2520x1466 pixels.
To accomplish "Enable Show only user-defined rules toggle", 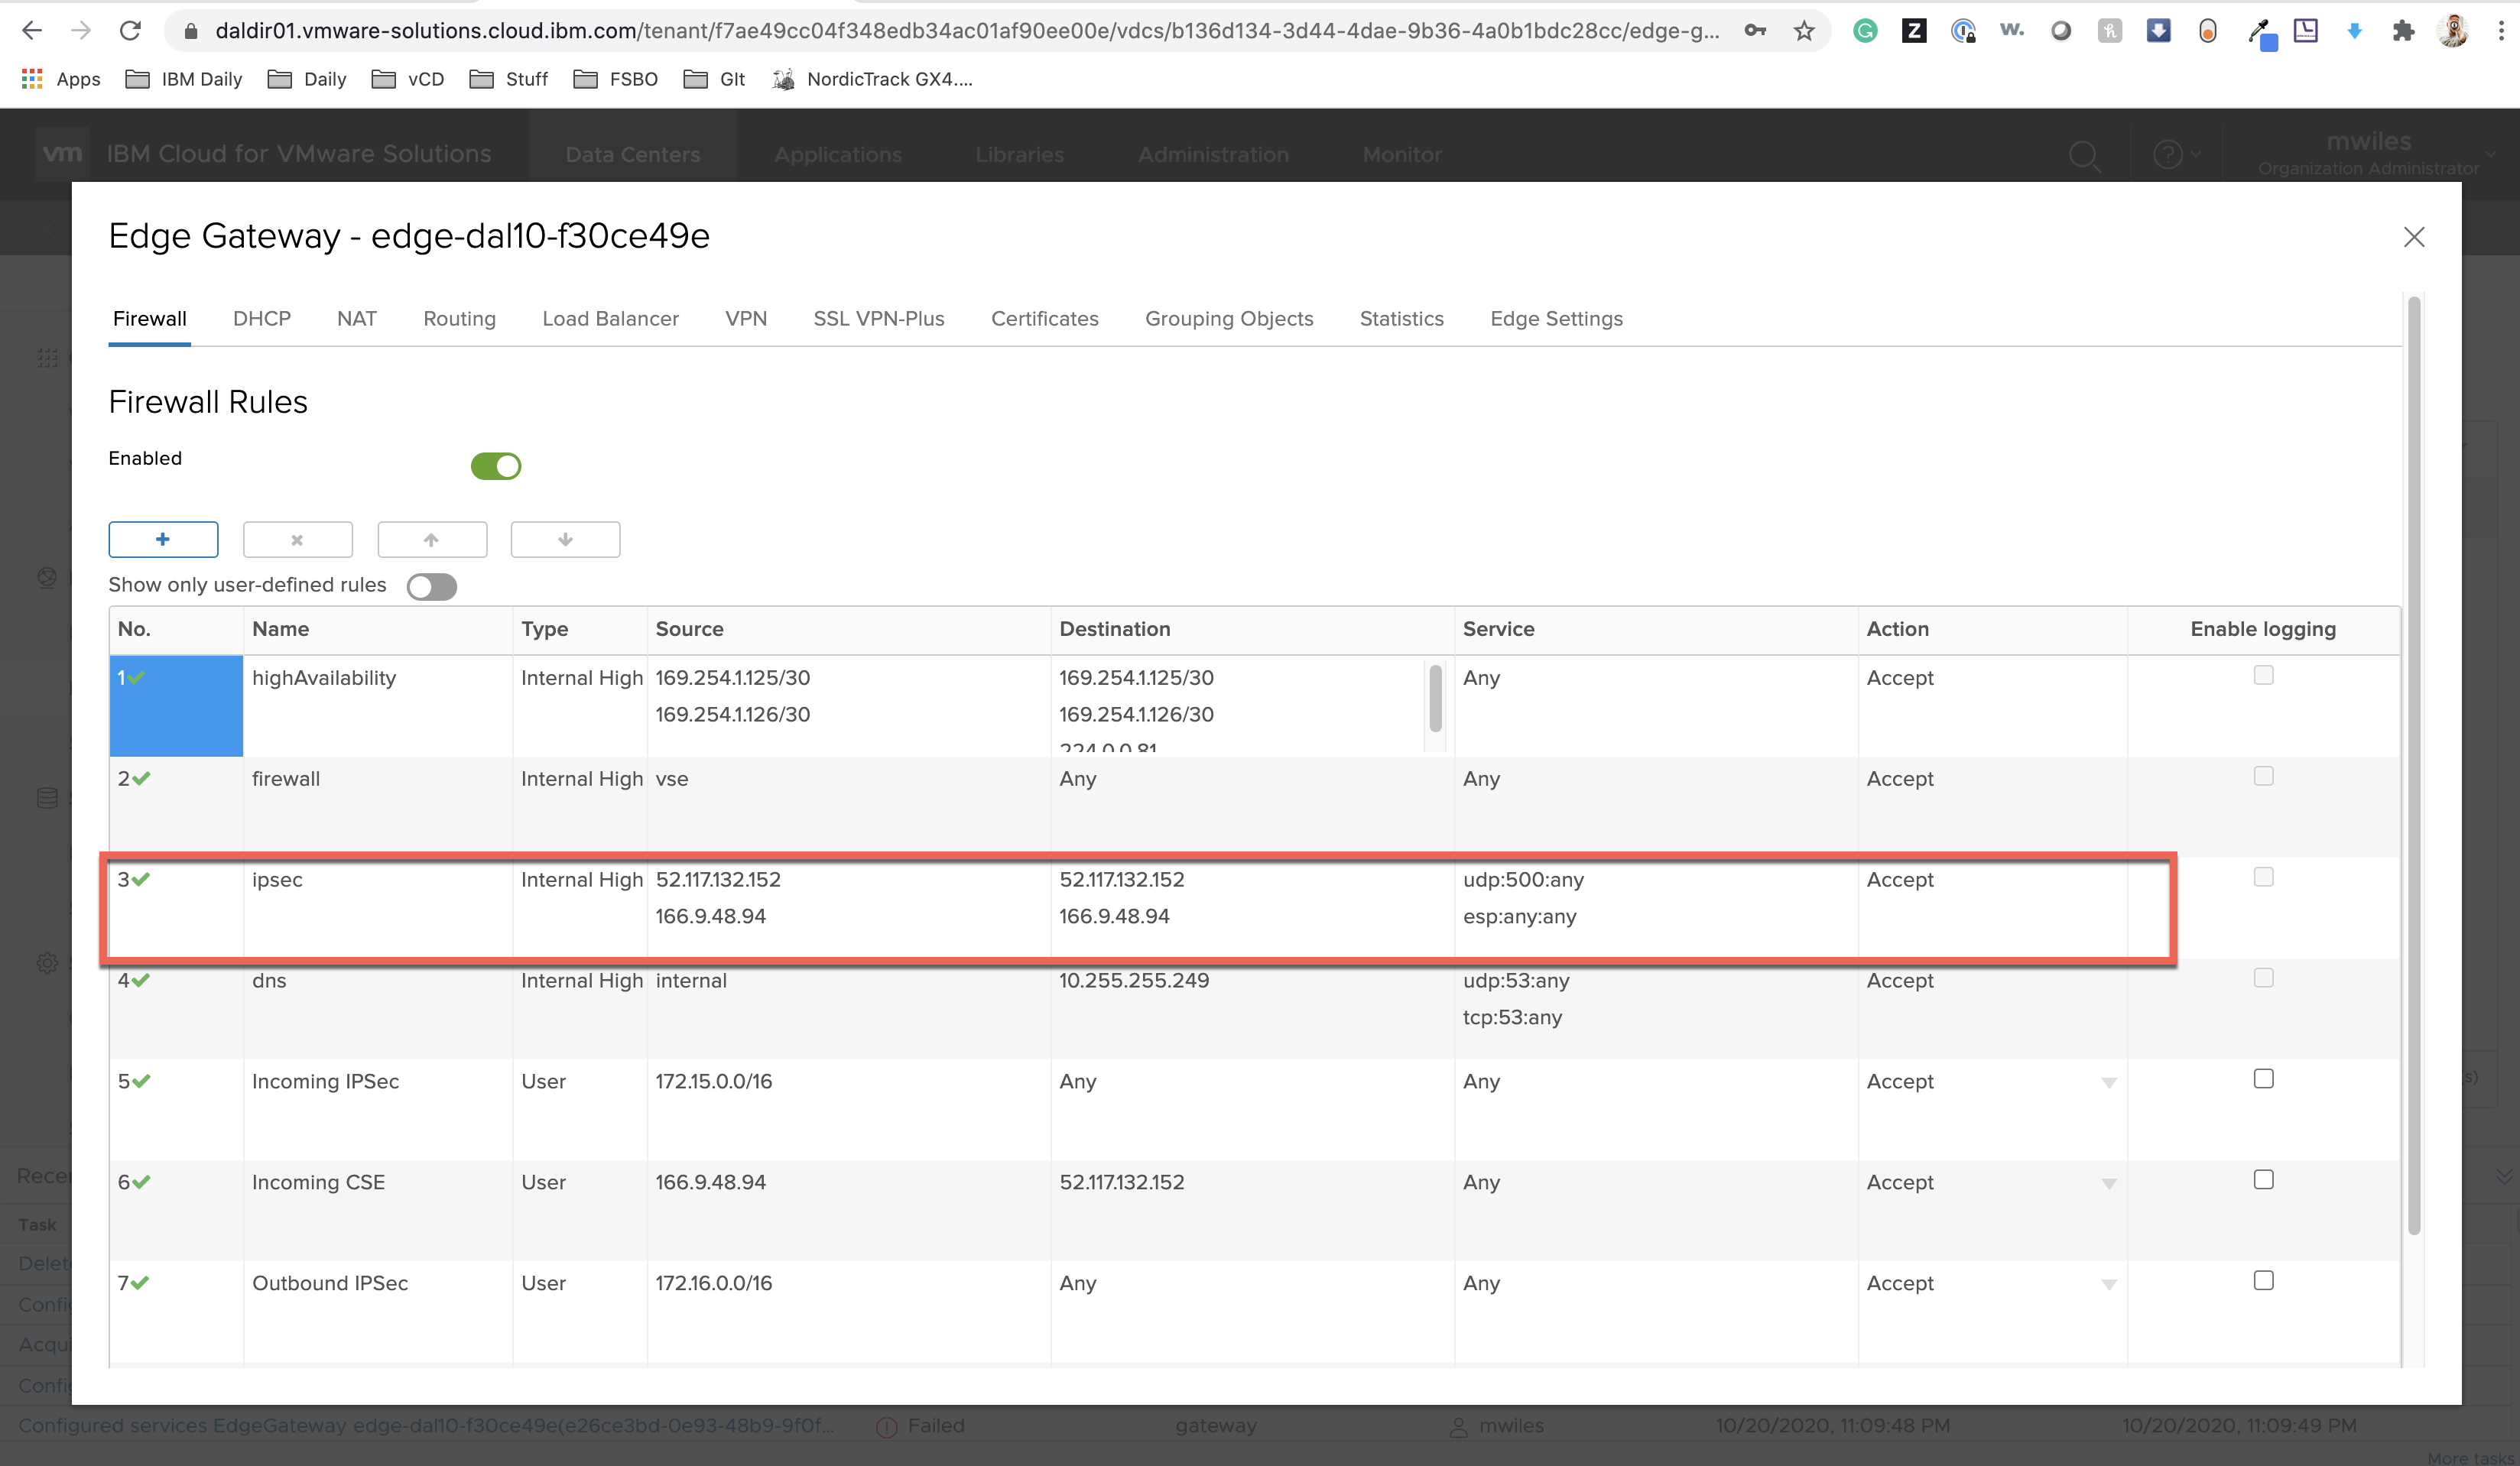I will tap(432, 587).
